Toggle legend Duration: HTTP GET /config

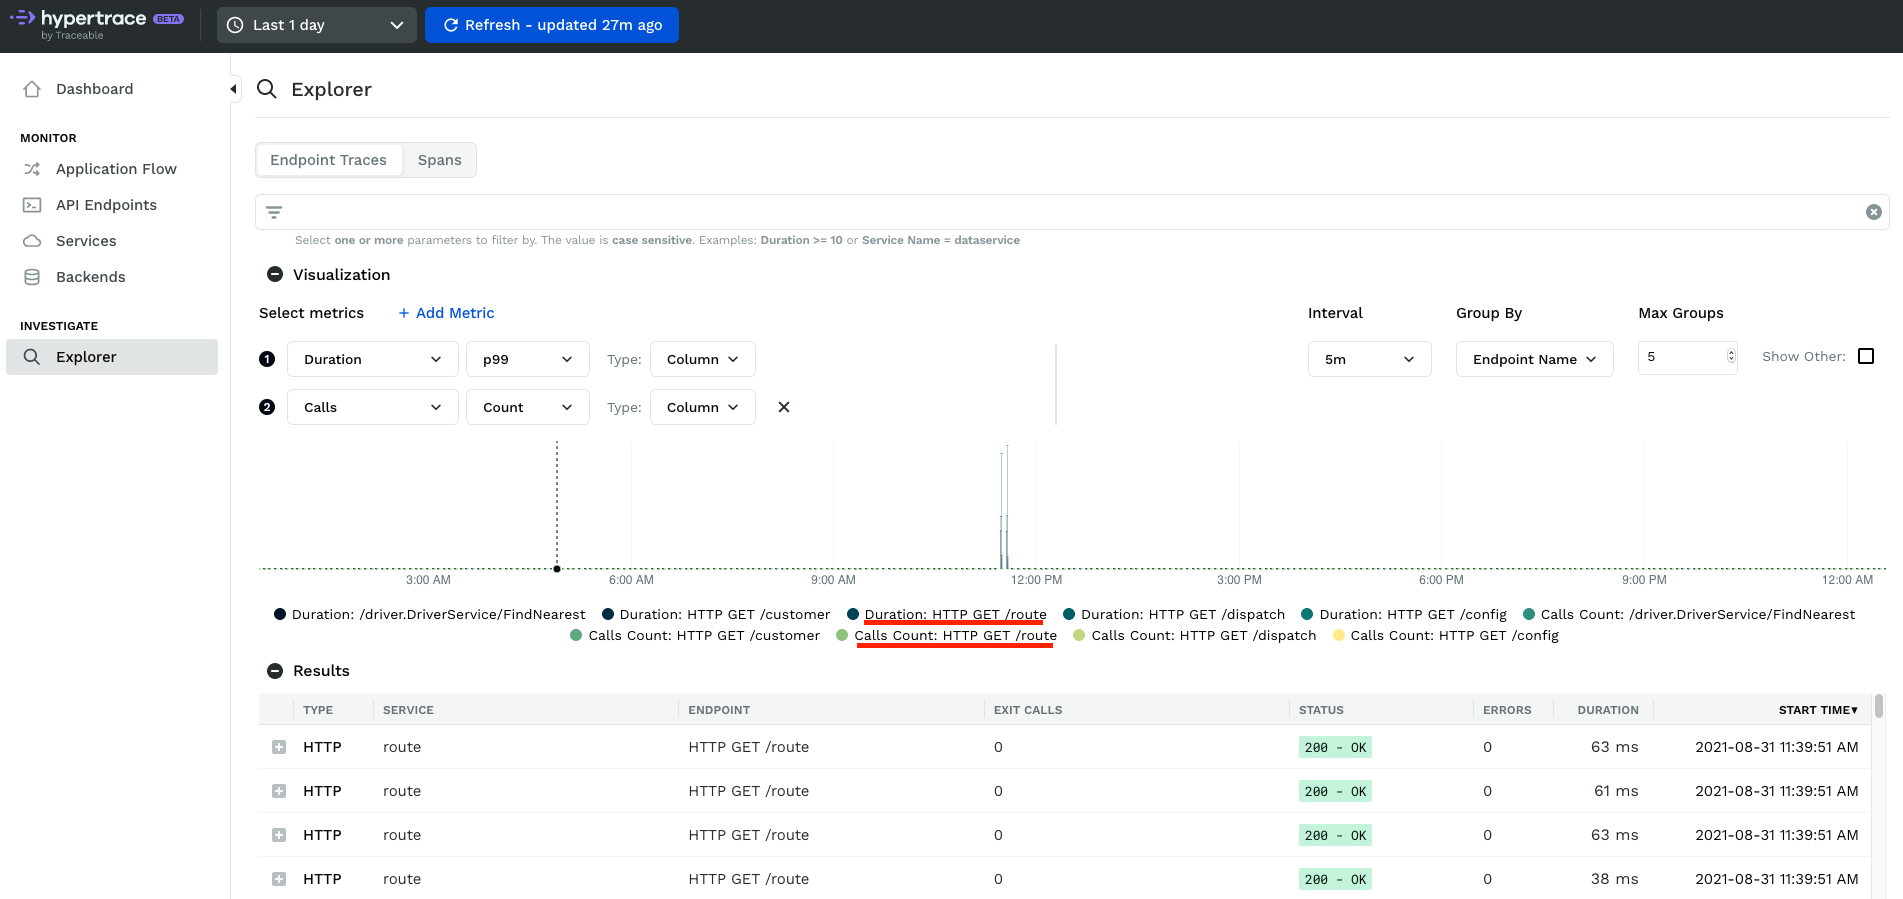pos(1404,614)
